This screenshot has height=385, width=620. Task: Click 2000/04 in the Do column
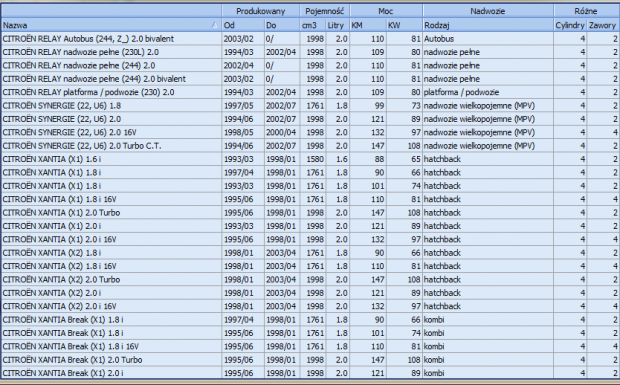(x=281, y=132)
